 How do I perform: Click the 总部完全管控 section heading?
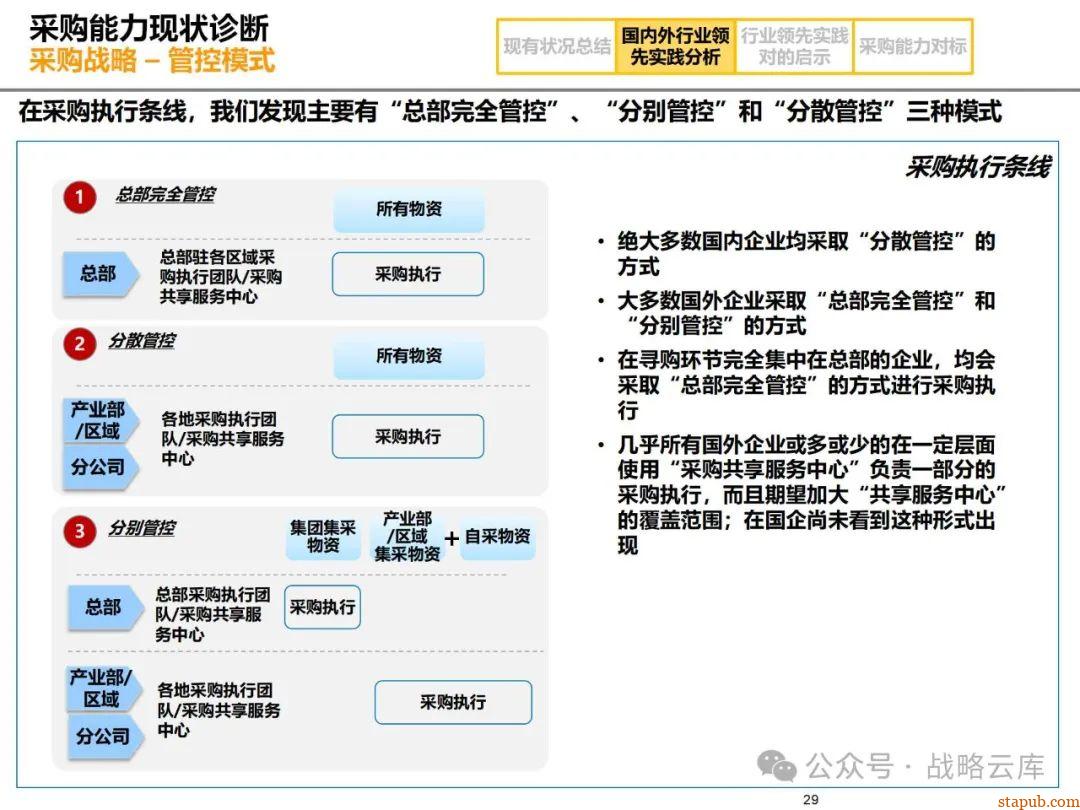(x=165, y=195)
